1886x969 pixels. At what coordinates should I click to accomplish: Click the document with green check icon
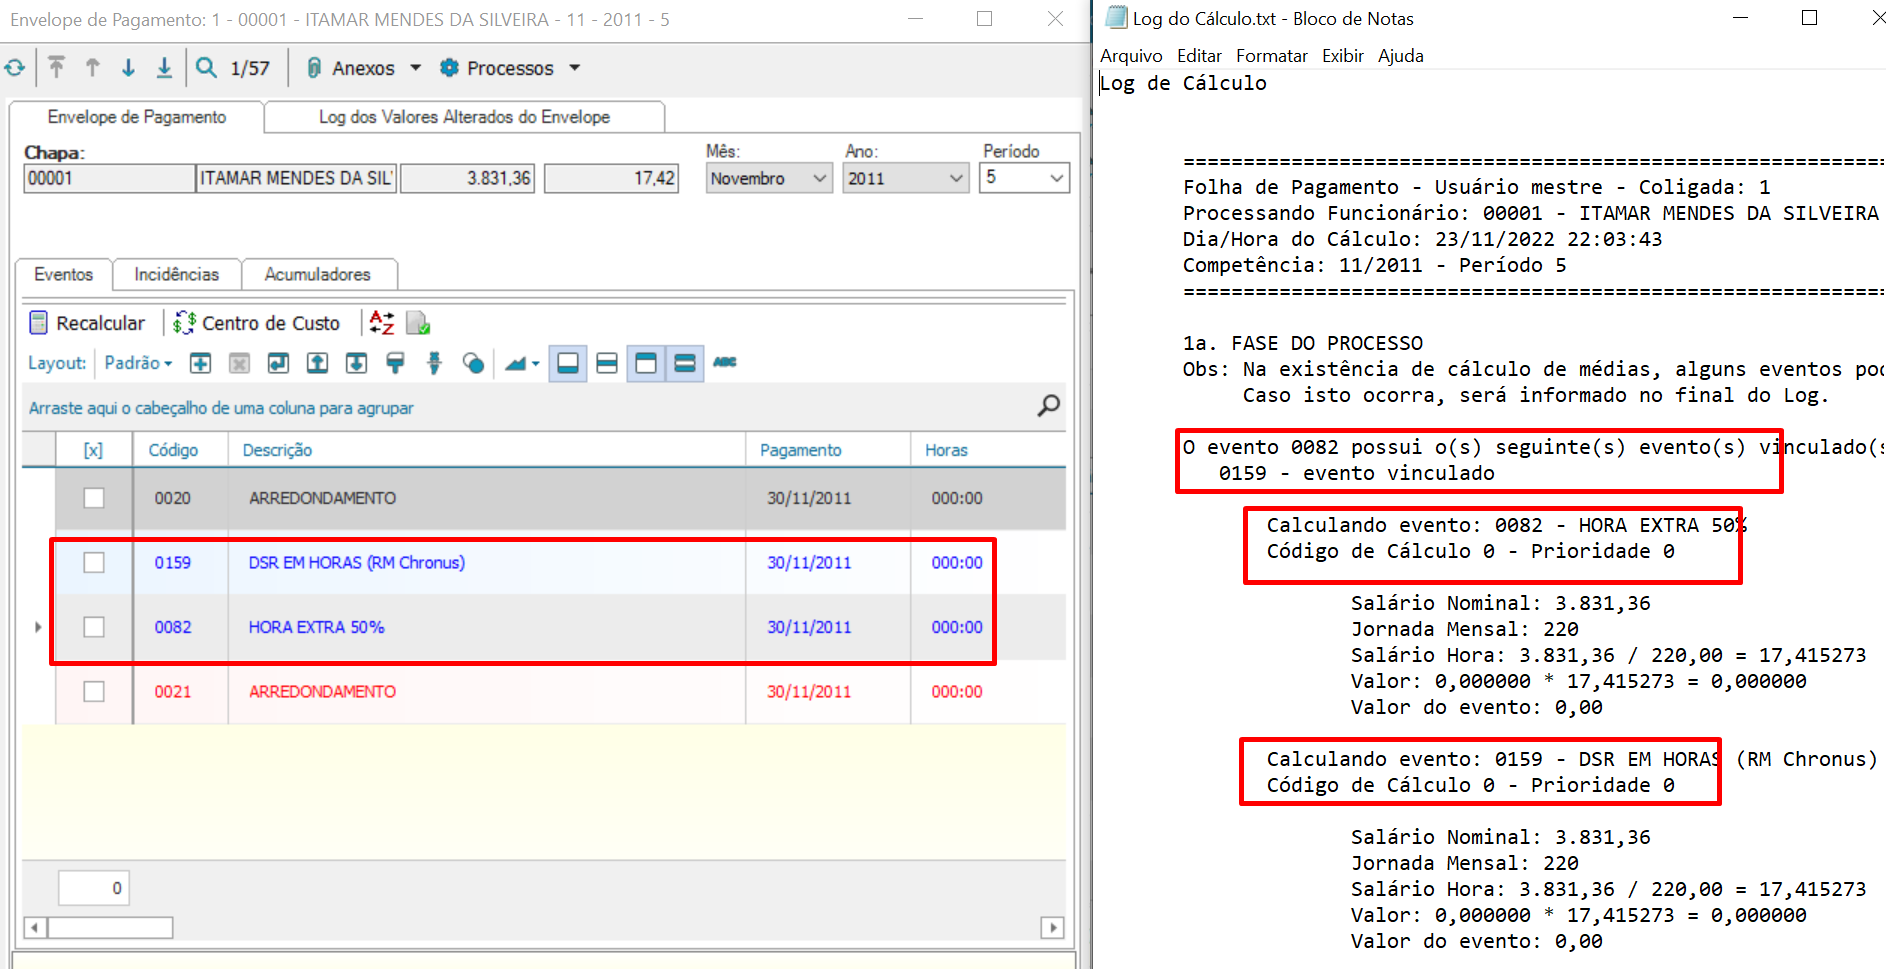[x=418, y=323]
